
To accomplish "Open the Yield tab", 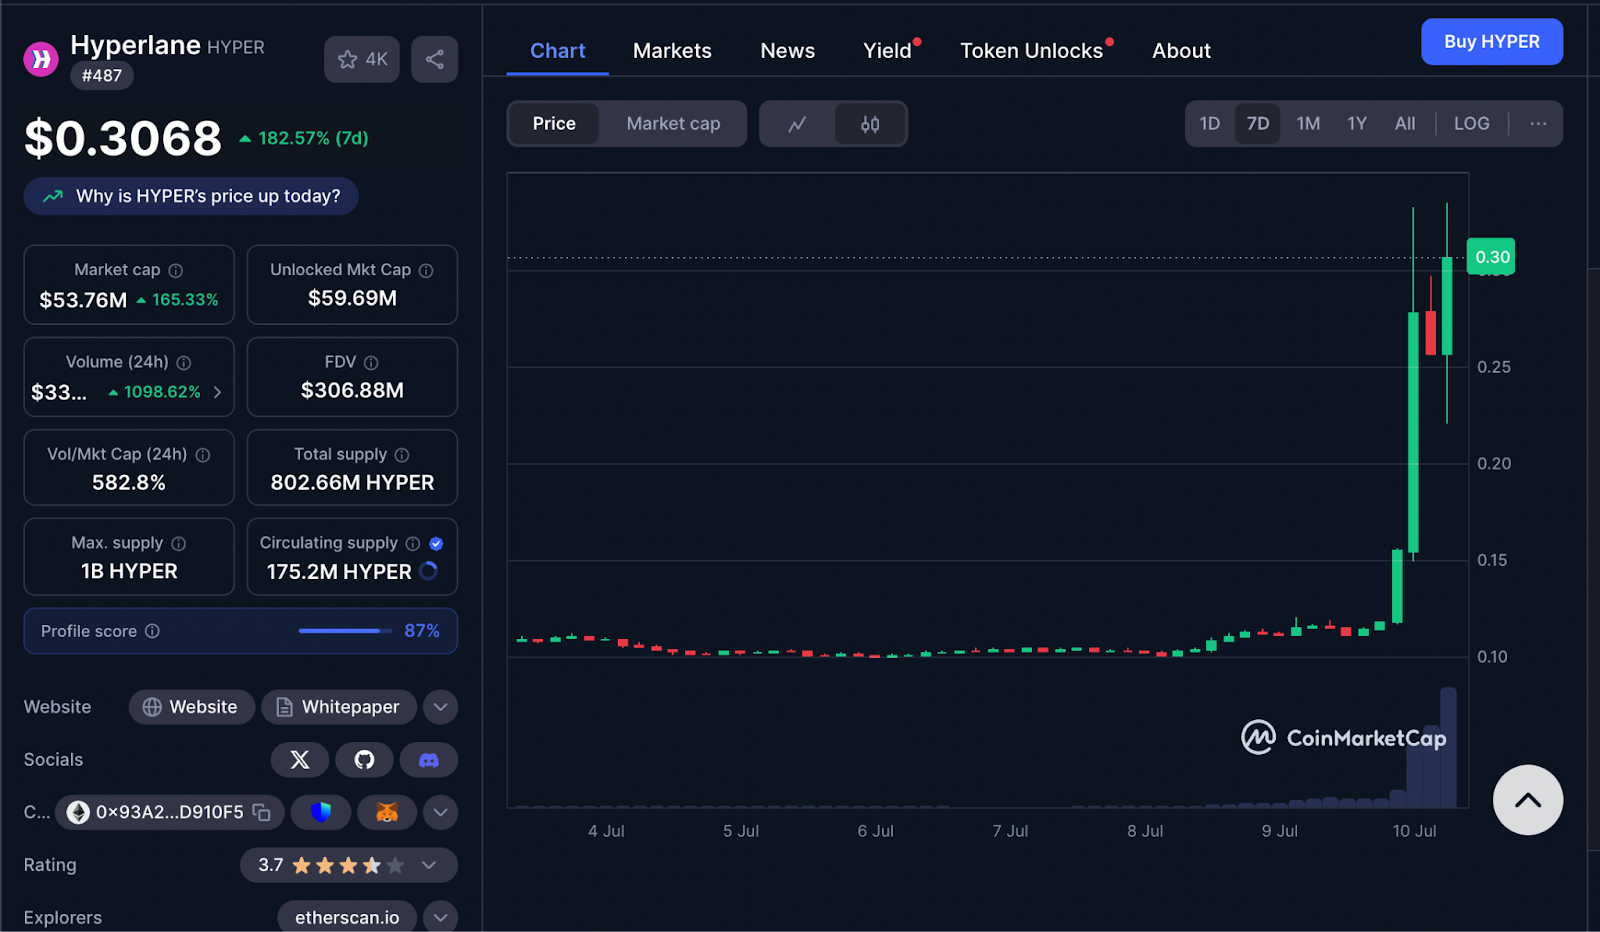I will 888,51.
